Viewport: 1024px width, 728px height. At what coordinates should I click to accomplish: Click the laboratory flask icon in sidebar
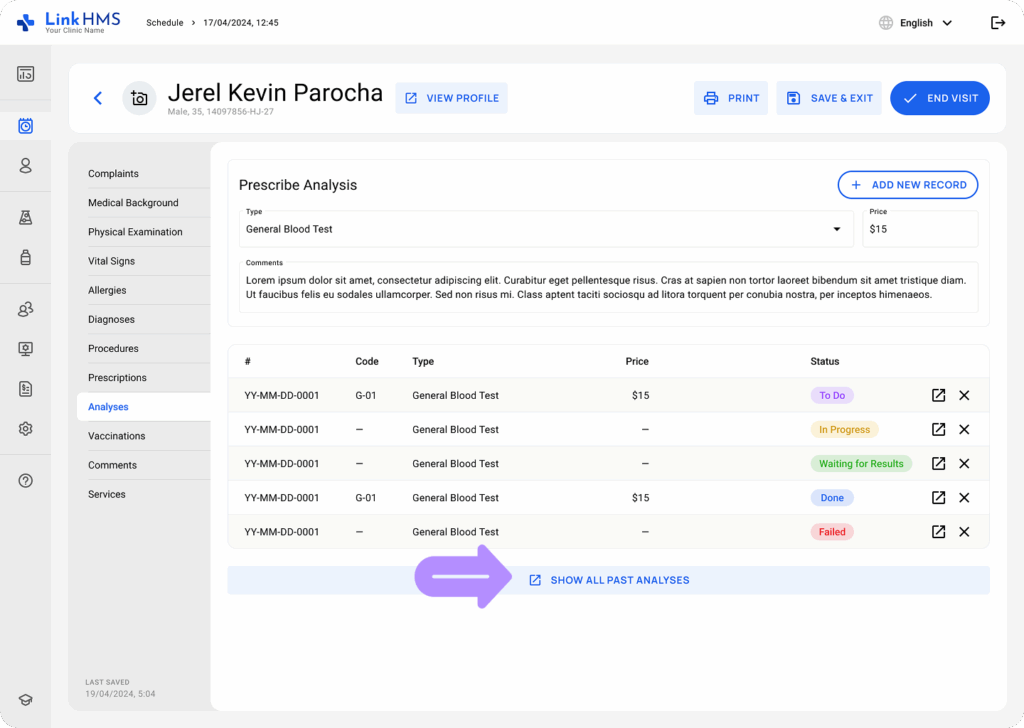pyautogui.click(x=26, y=218)
